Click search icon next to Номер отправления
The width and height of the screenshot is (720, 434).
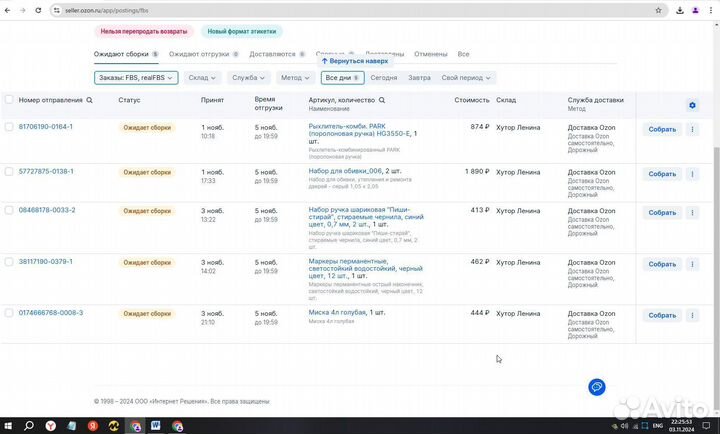(x=90, y=101)
